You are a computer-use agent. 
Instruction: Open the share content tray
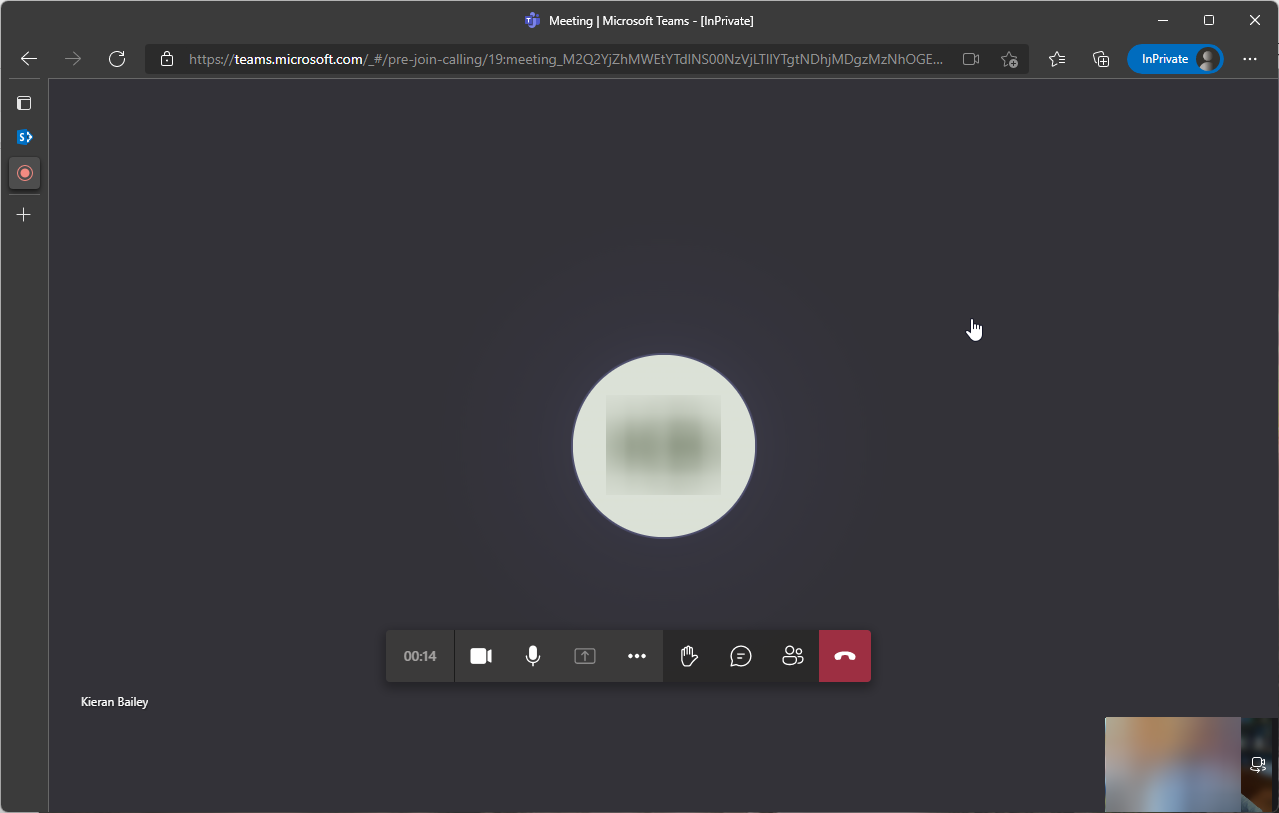[585, 656]
